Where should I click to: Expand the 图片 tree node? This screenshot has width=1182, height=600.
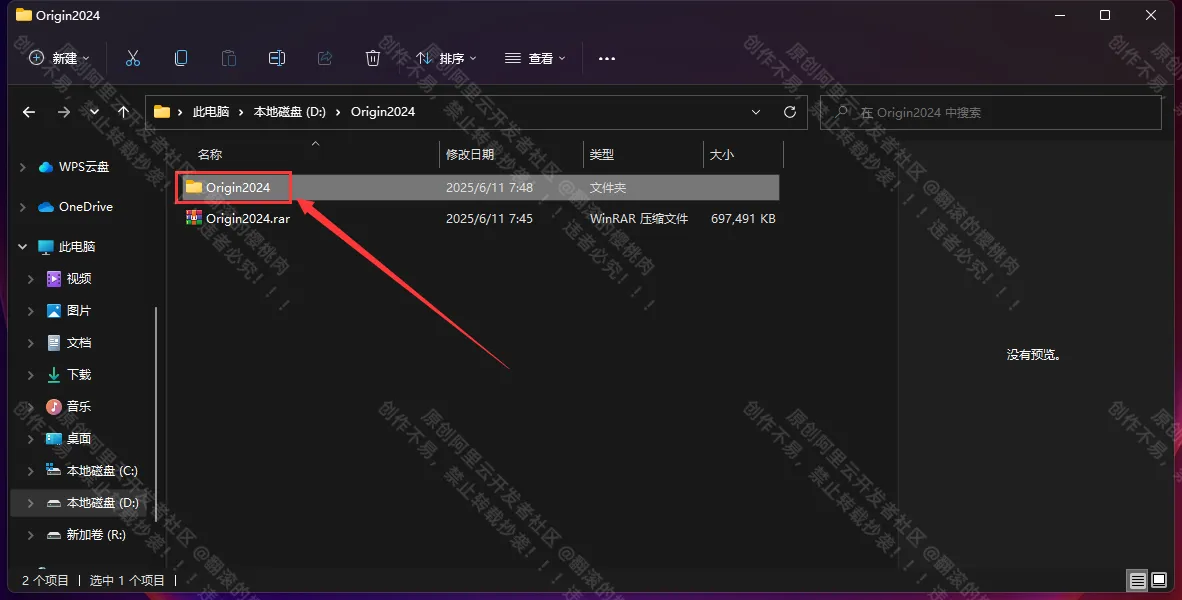pyautogui.click(x=31, y=311)
